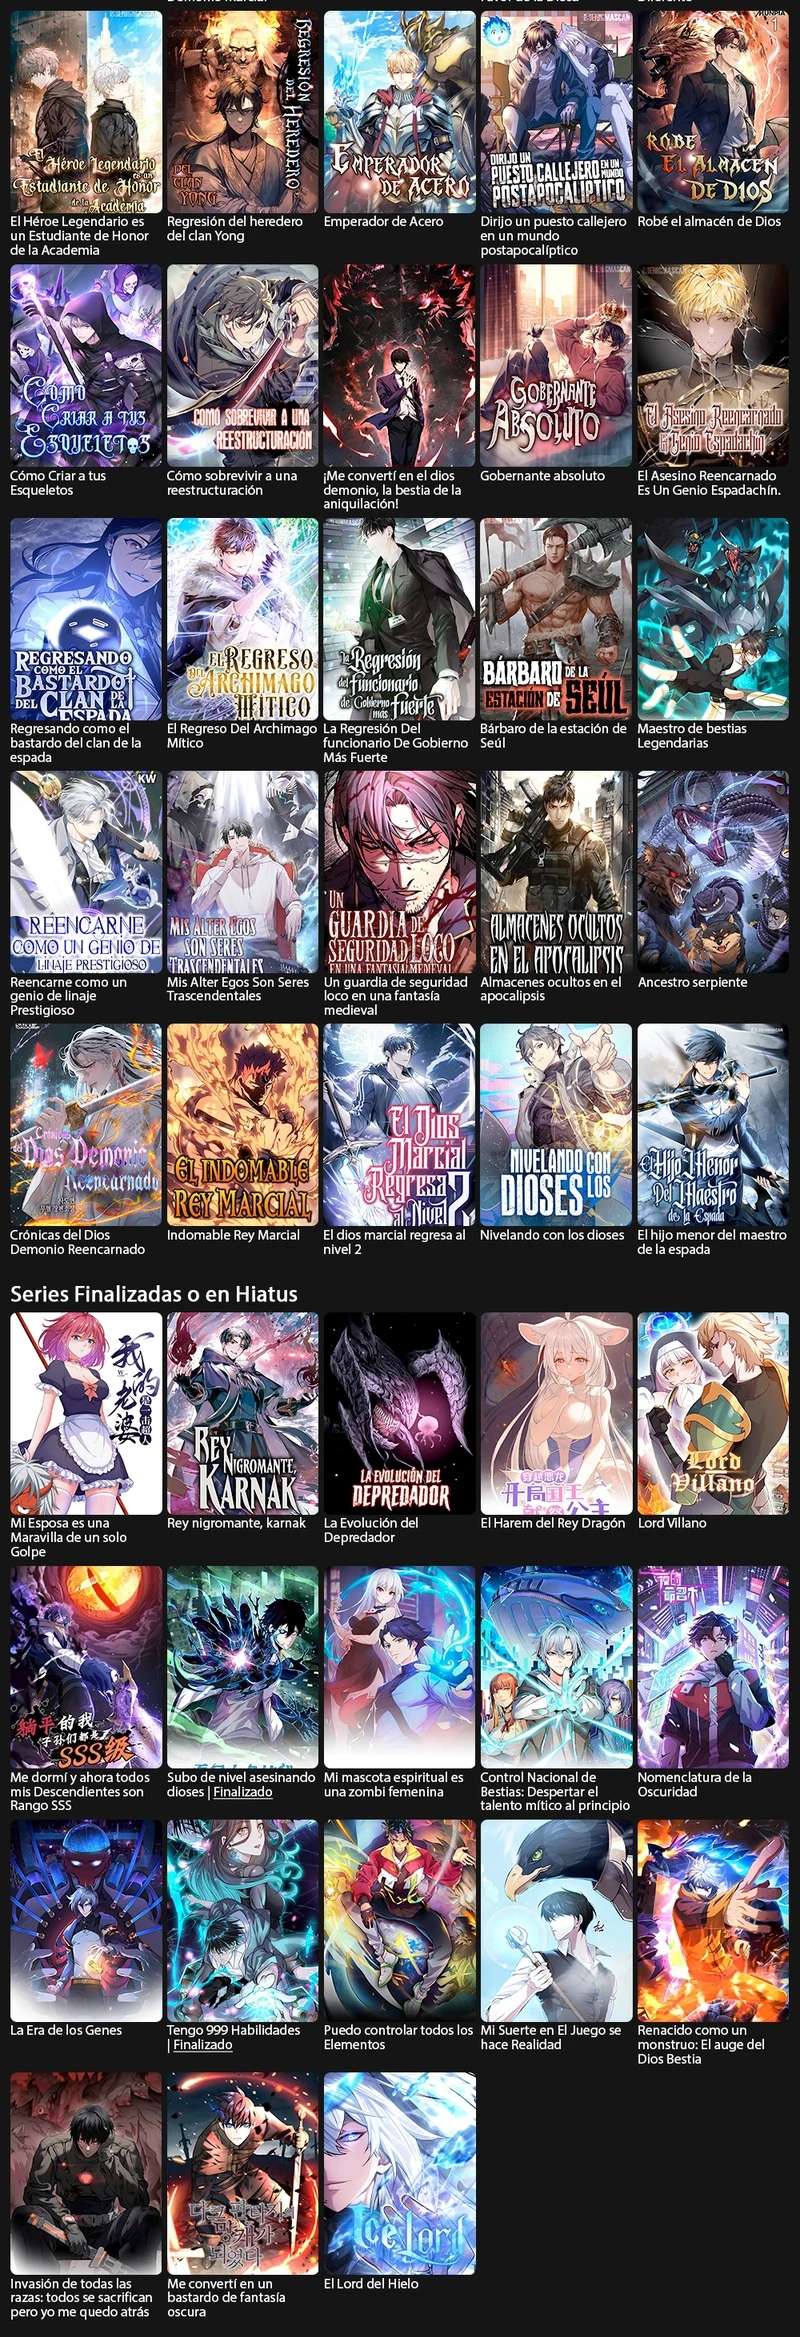Viewport: 800px width, 2337px height.
Task: Open the Ancestro serpiente cover thumbnail
Action: pos(713,872)
